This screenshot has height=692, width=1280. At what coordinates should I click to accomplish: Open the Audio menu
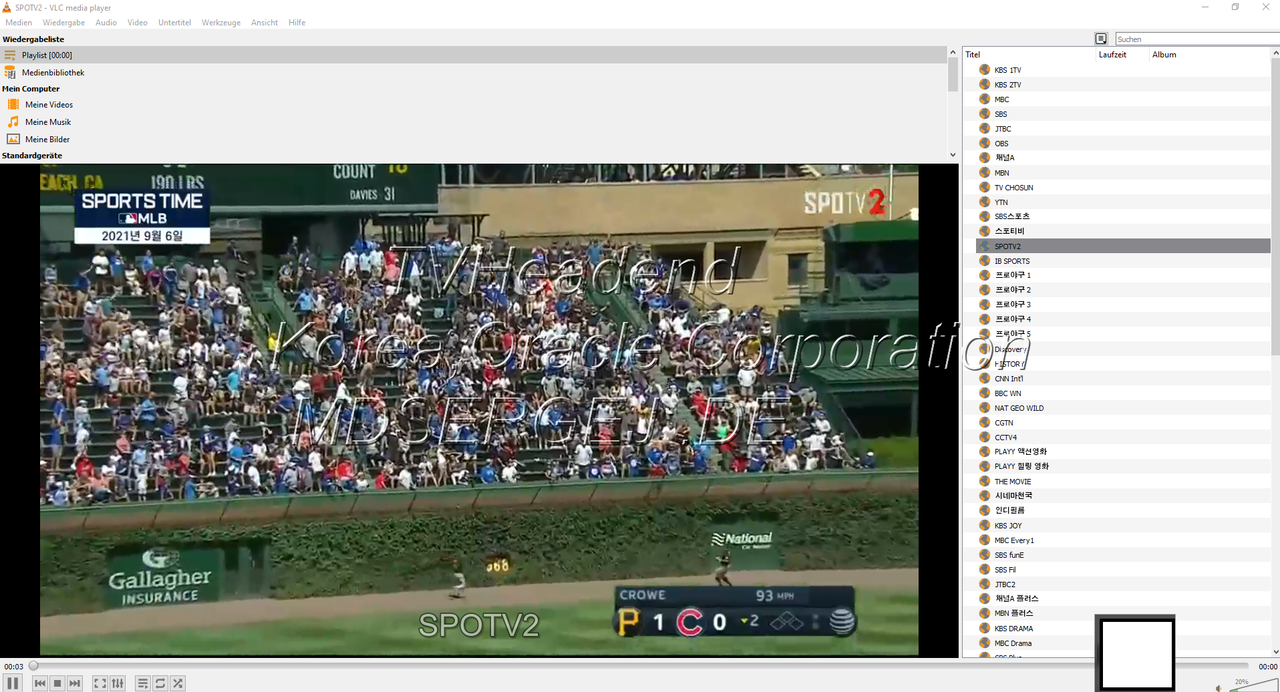click(x=106, y=22)
